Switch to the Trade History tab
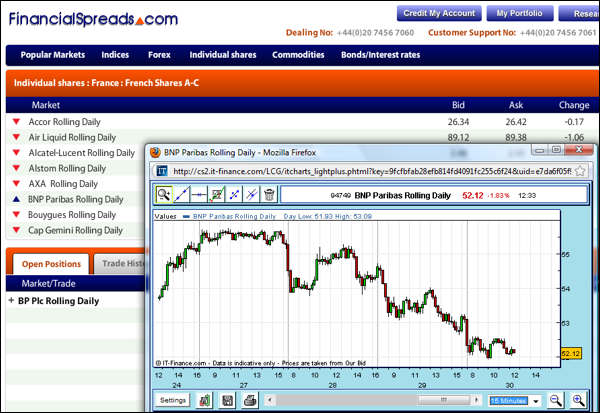 point(119,264)
